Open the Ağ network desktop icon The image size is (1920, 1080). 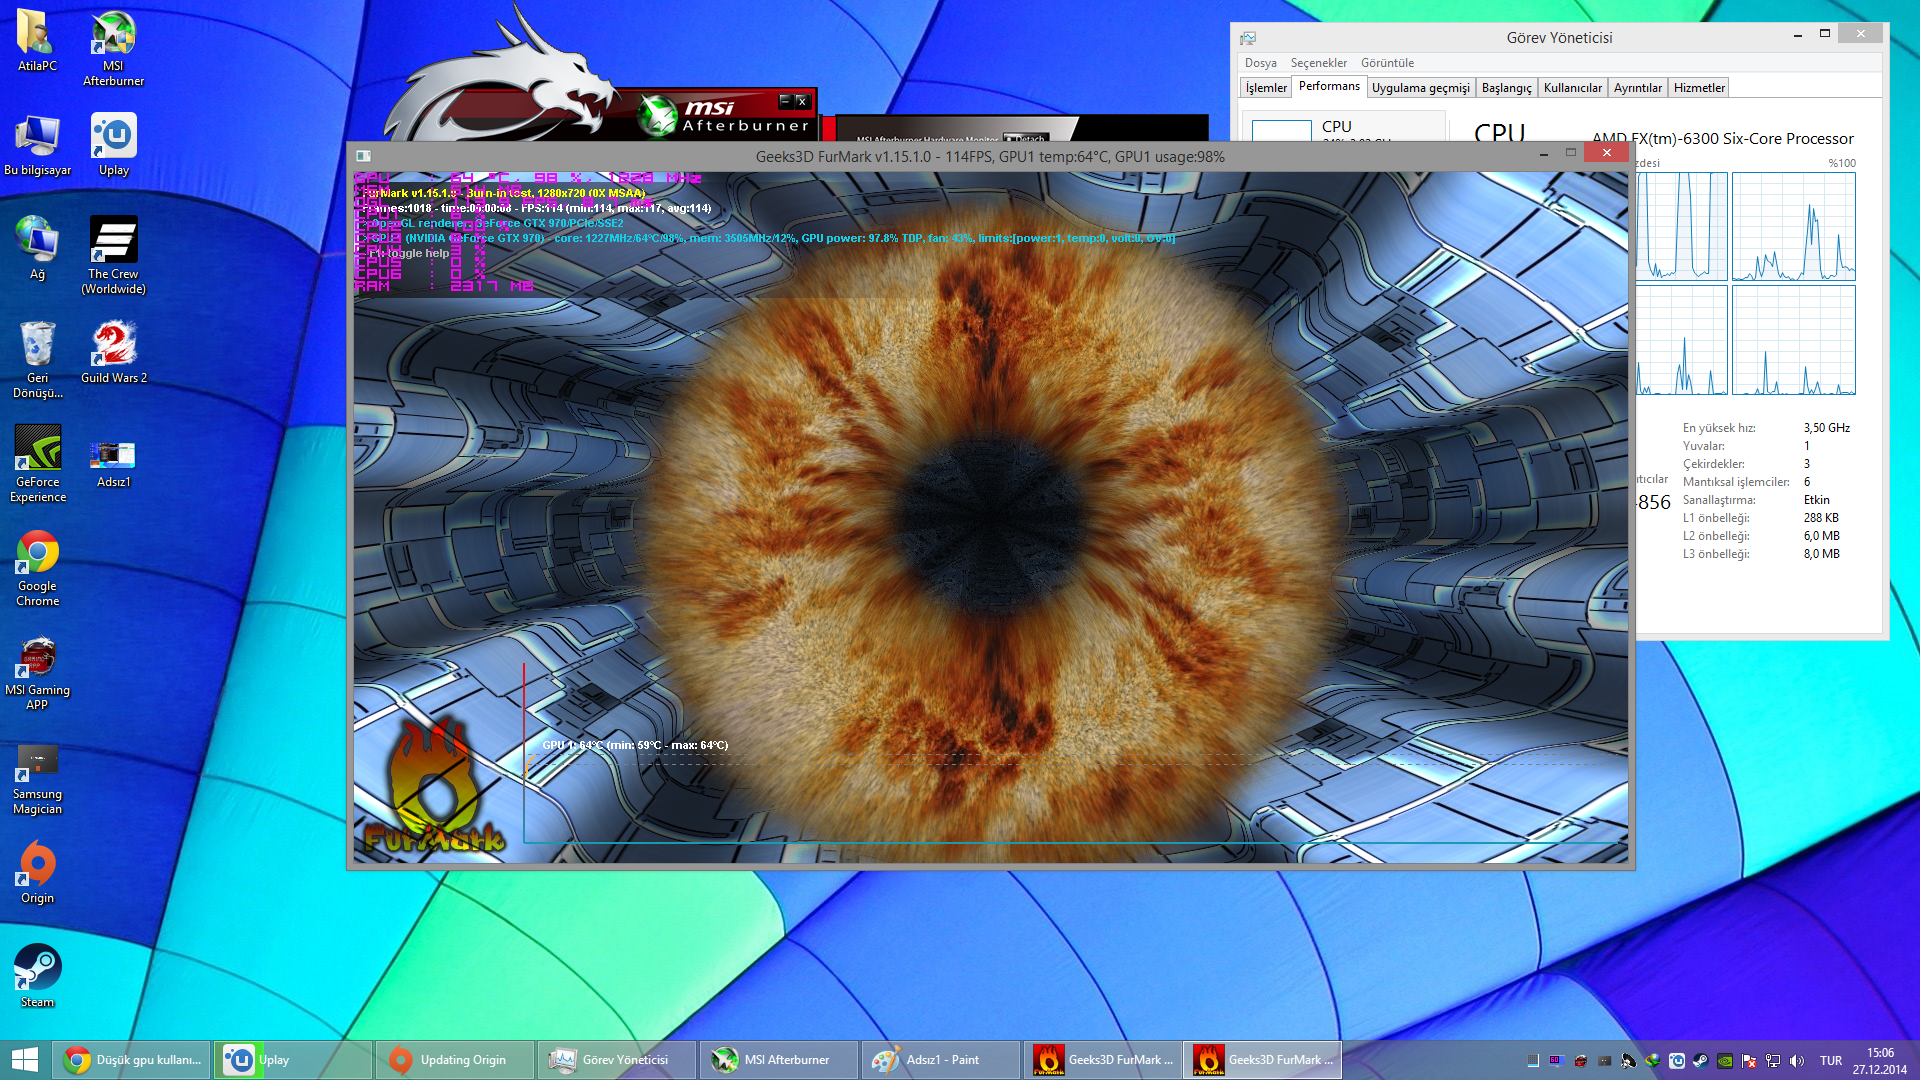[37, 249]
